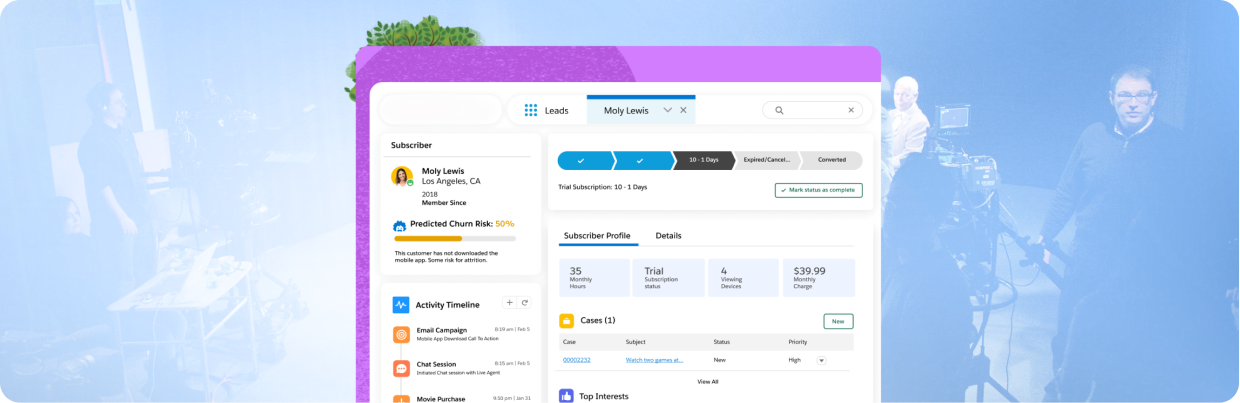Click the Cases briefcase icon

click(566, 321)
